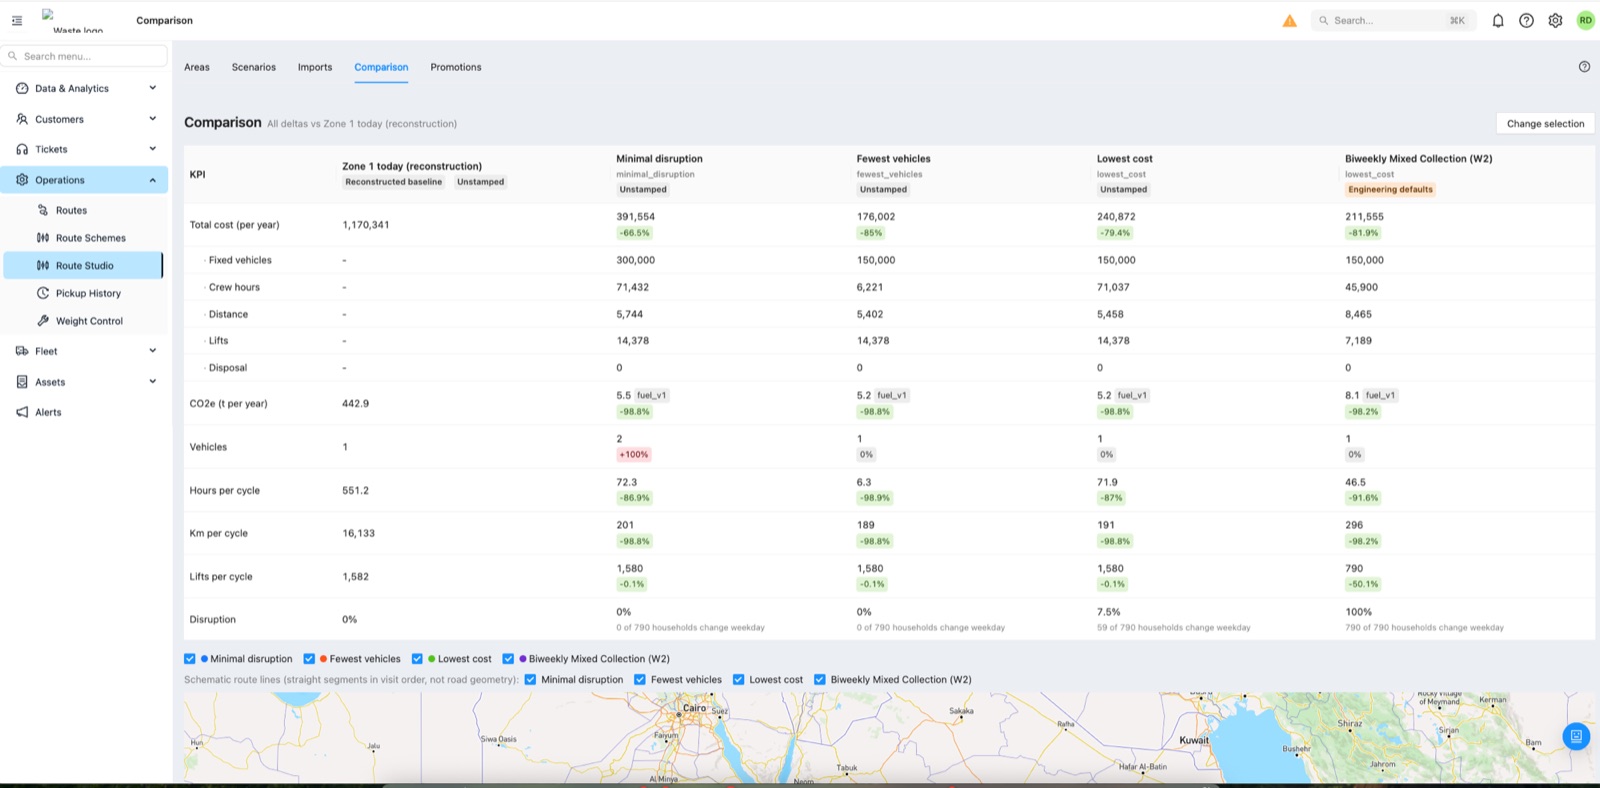Expand Customers menu chevron
The height and width of the screenshot is (788, 1600).
(153, 119)
